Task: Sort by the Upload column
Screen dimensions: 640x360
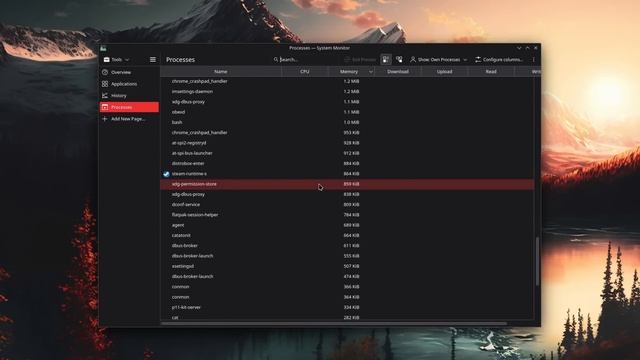Action: (x=444, y=71)
